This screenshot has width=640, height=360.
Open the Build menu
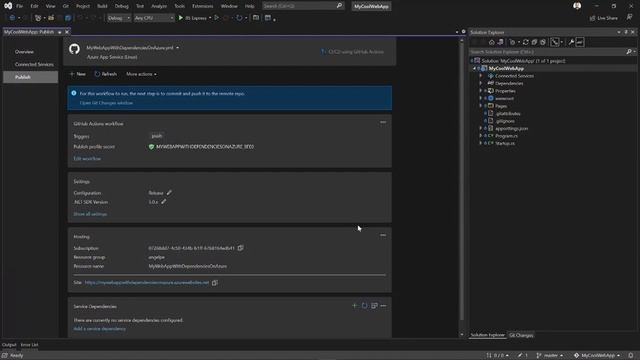pos(102,6)
